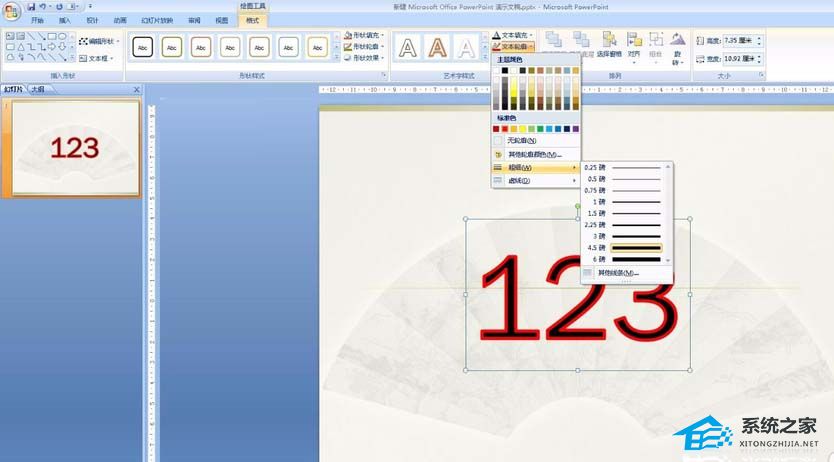Screen dimensions: 834x462
Task: Pick the triangle shape in shapes gallery
Action: coord(20,47)
